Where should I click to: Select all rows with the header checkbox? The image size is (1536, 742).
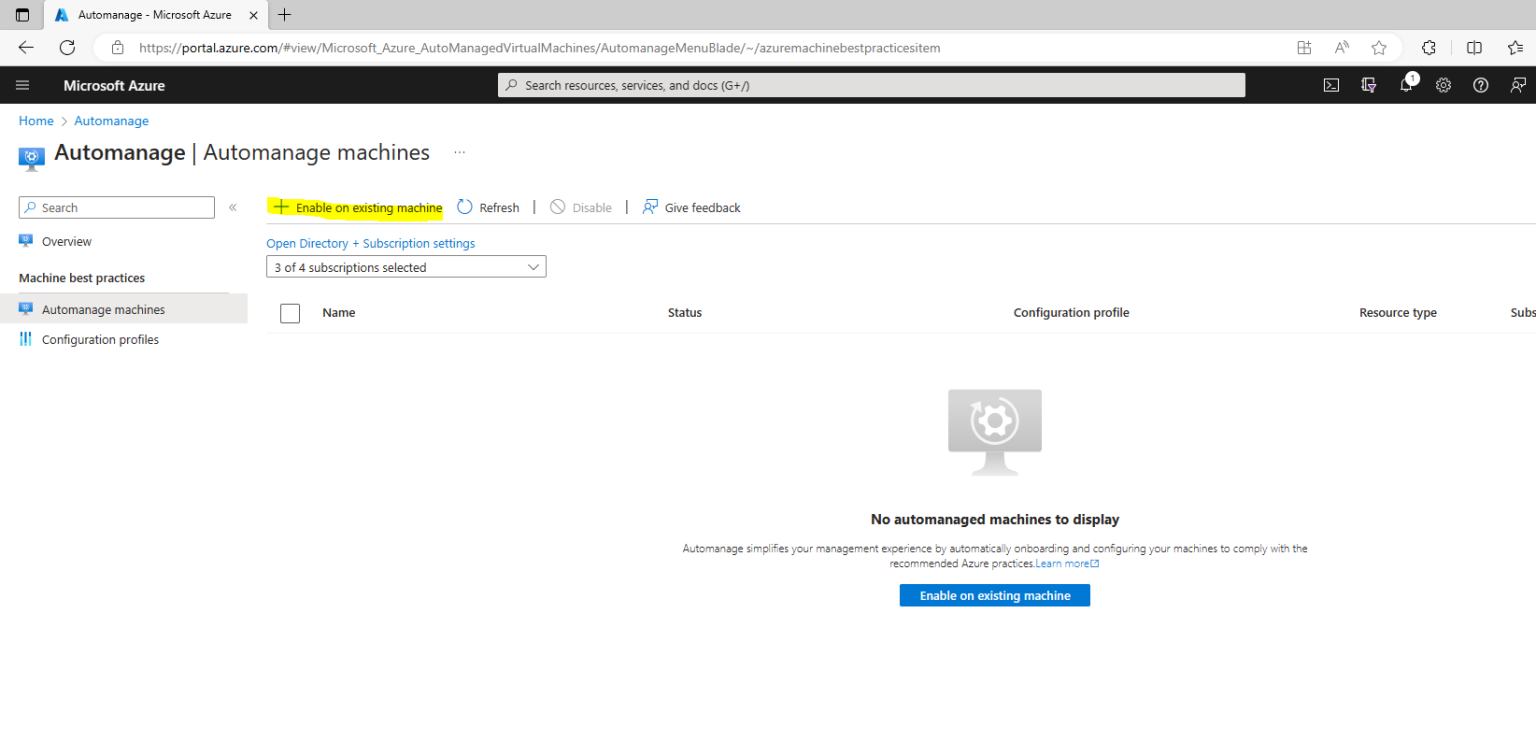pos(289,312)
